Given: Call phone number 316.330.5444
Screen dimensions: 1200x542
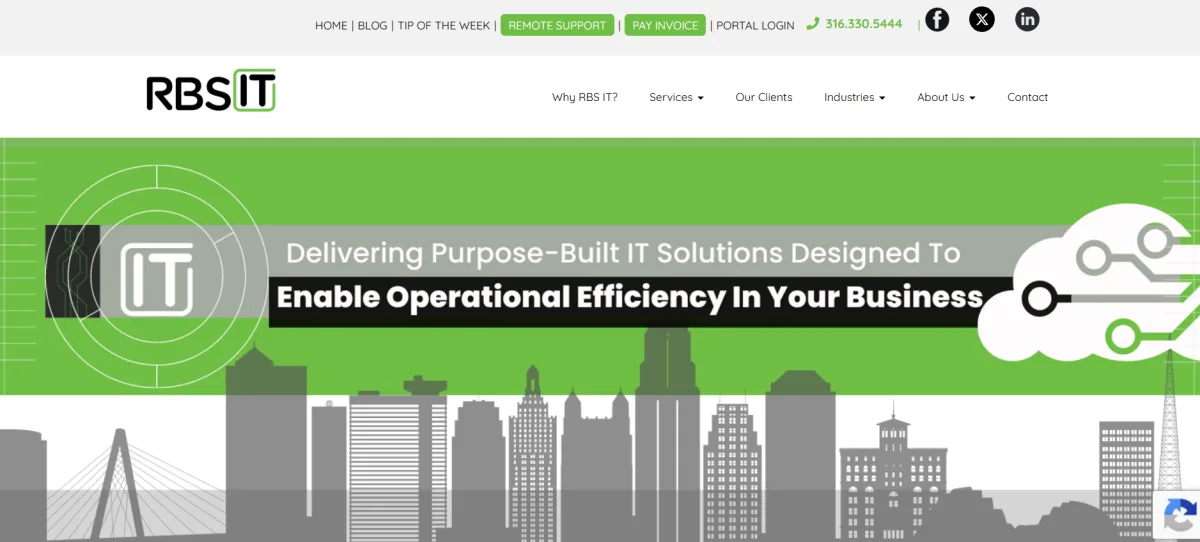Looking at the screenshot, I should [864, 24].
